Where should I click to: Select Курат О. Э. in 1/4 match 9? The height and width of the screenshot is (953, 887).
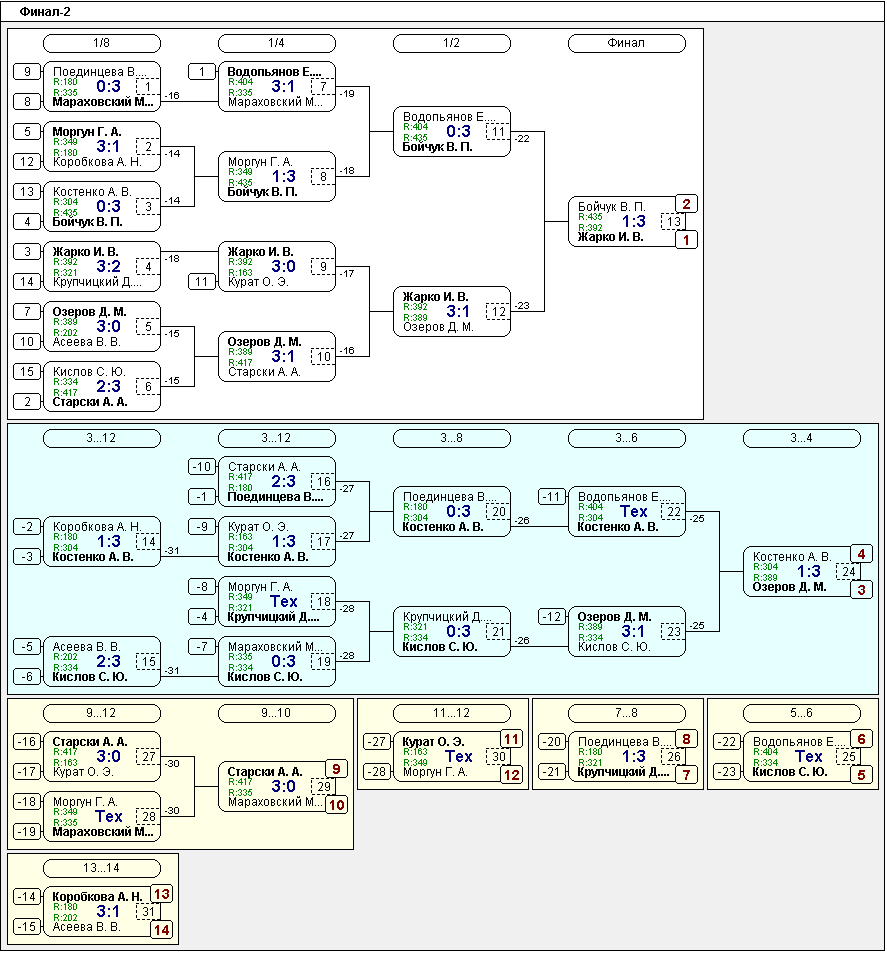[x=258, y=282]
